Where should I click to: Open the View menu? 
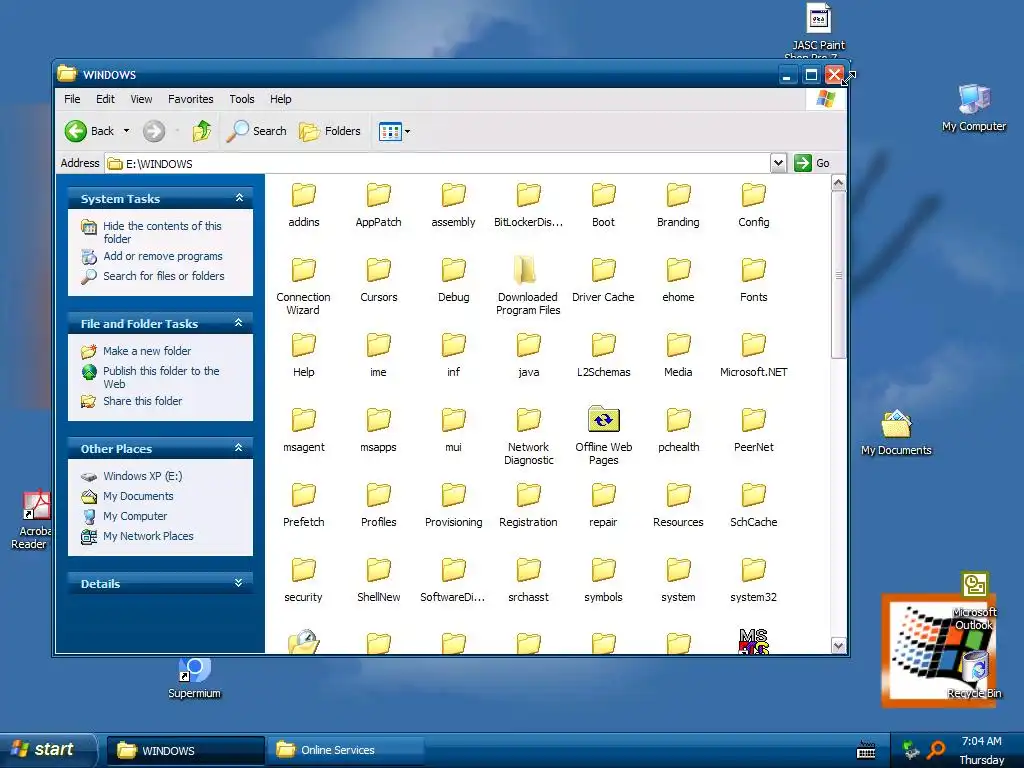(x=141, y=99)
